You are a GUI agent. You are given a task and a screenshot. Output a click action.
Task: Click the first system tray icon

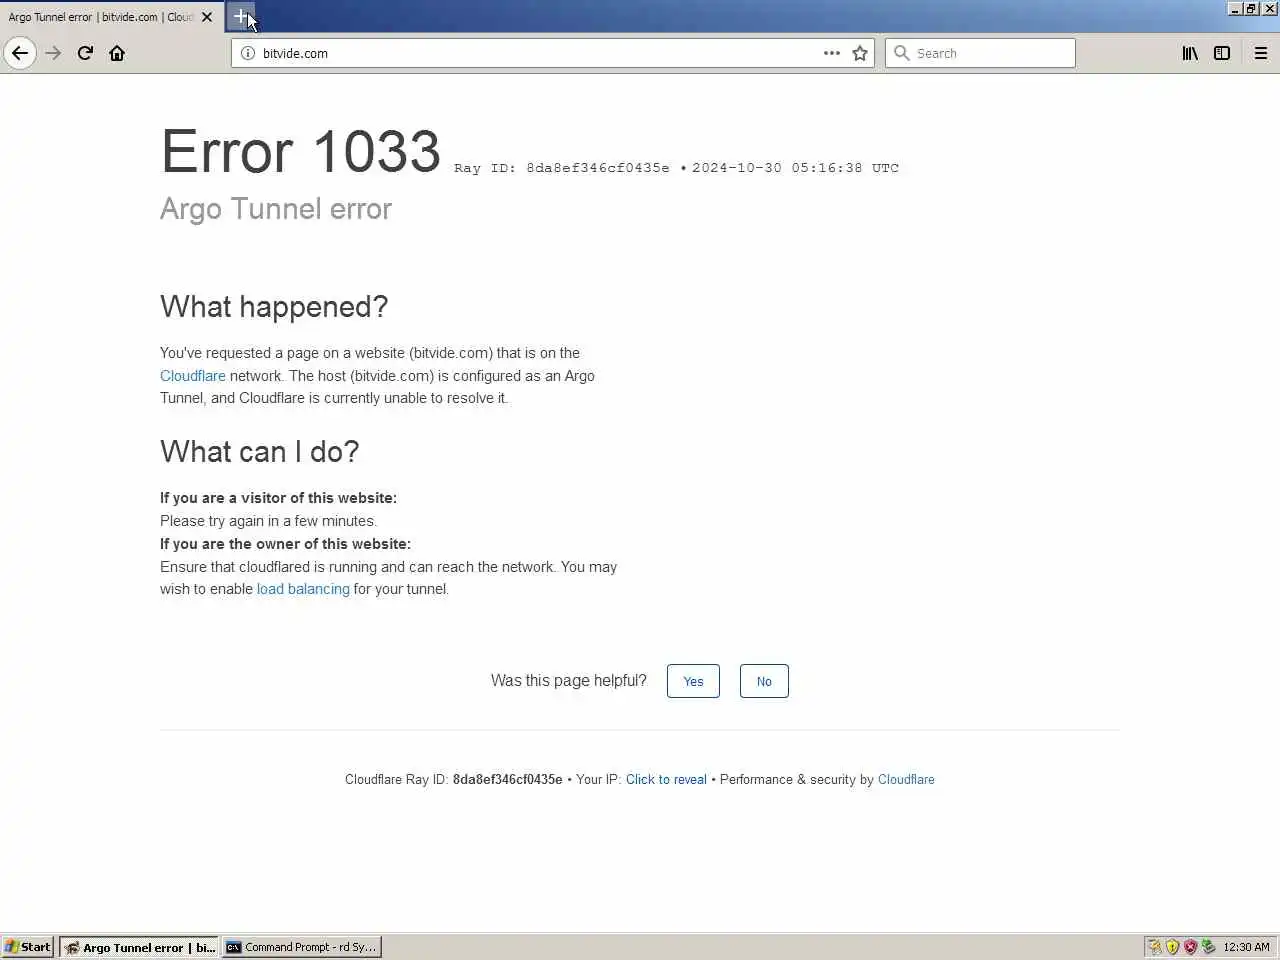[x=1155, y=947]
